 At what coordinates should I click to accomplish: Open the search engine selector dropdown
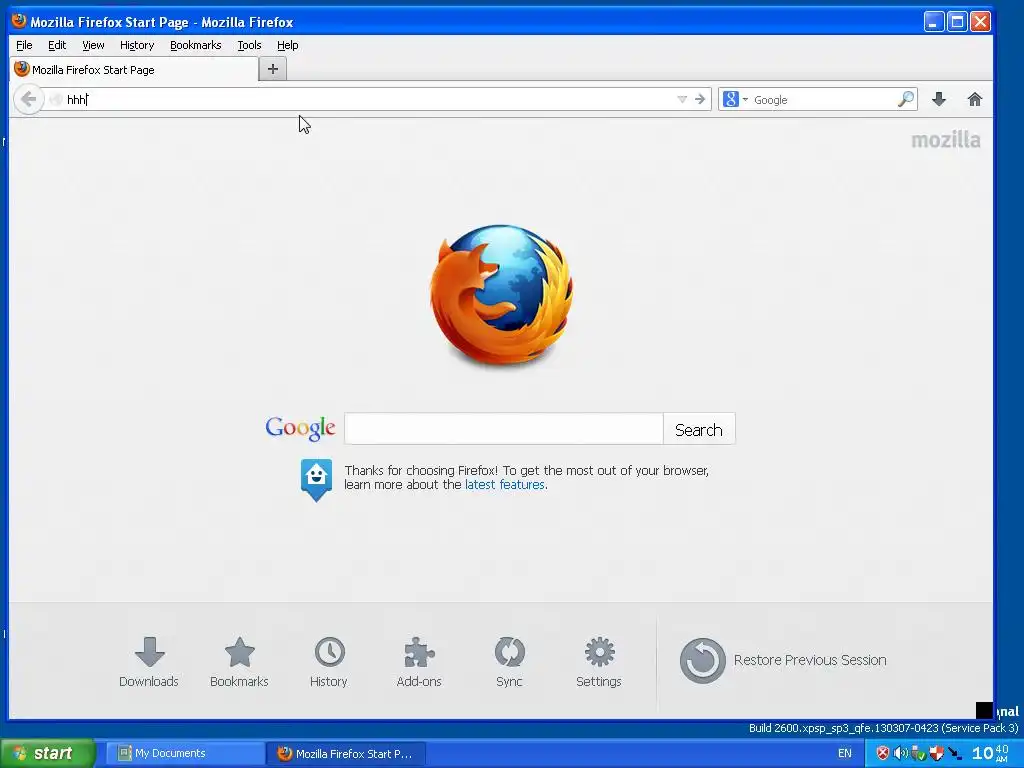coord(735,99)
